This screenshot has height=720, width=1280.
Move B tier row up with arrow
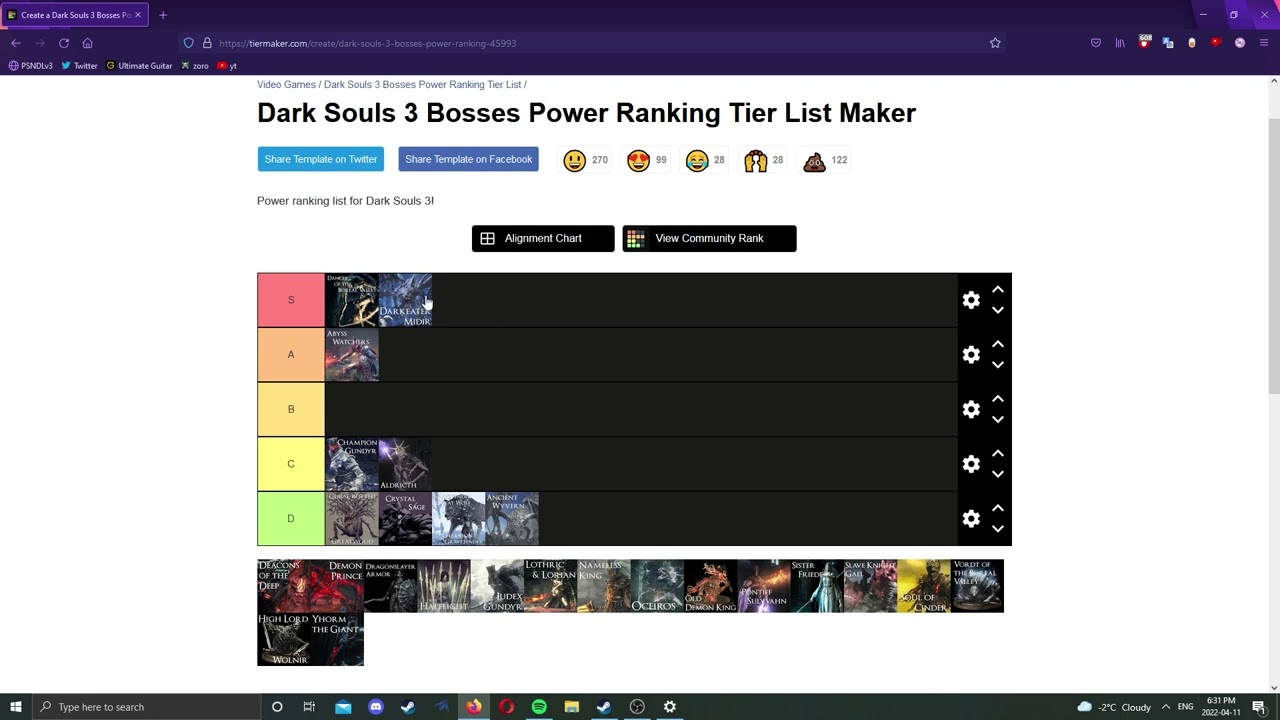point(997,398)
